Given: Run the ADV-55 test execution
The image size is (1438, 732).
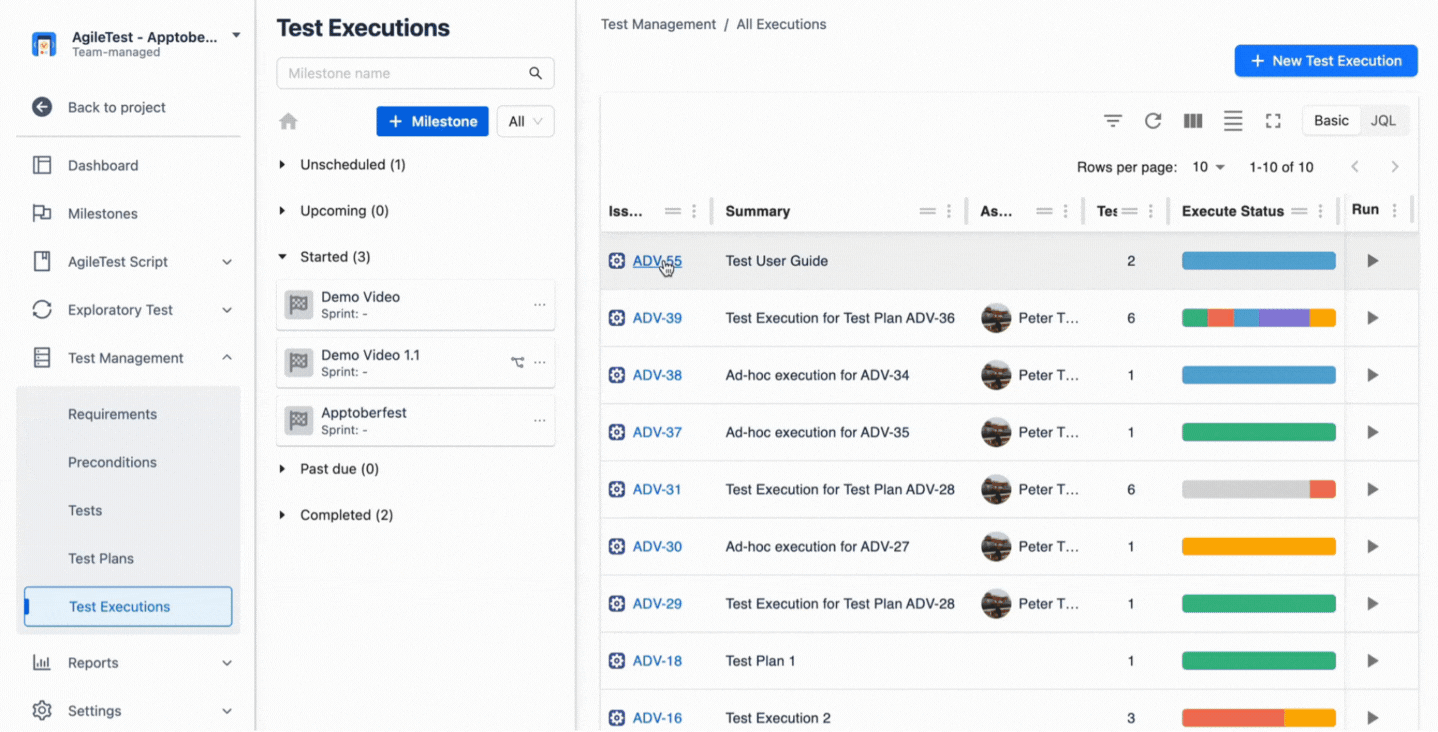Looking at the screenshot, I should point(1371,260).
